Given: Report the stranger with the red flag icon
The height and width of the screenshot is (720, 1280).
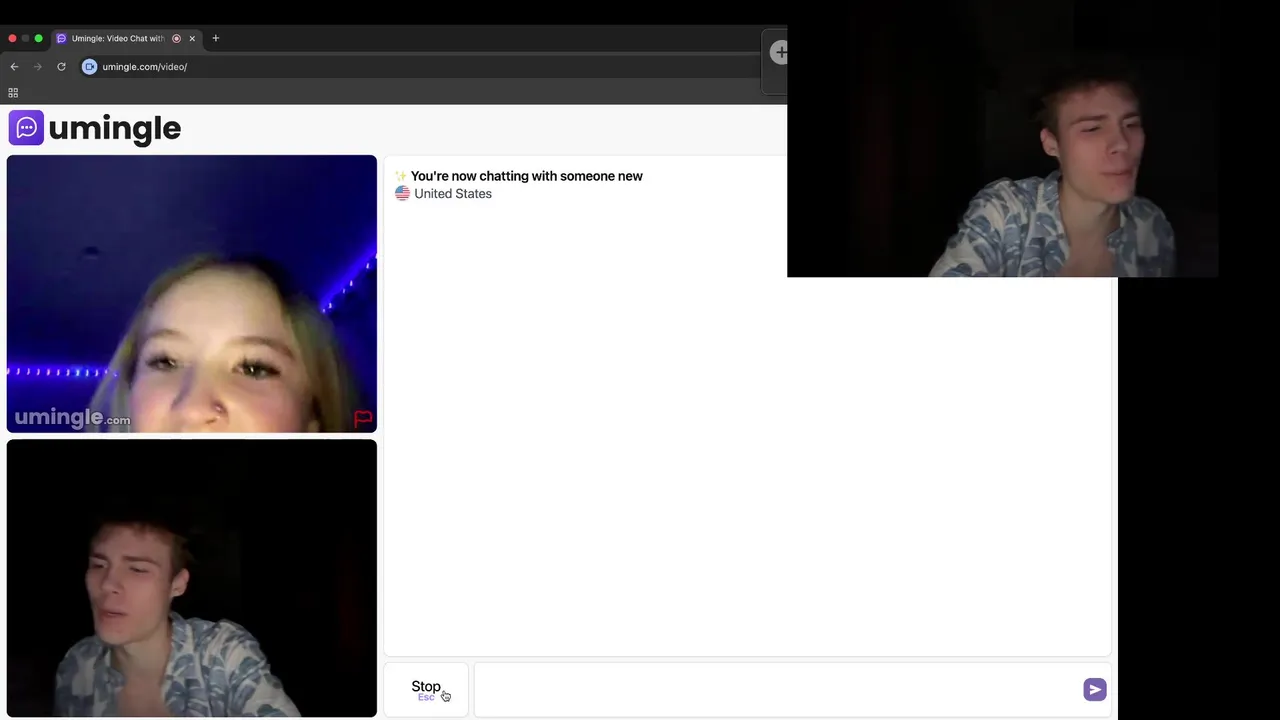Looking at the screenshot, I should point(363,418).
